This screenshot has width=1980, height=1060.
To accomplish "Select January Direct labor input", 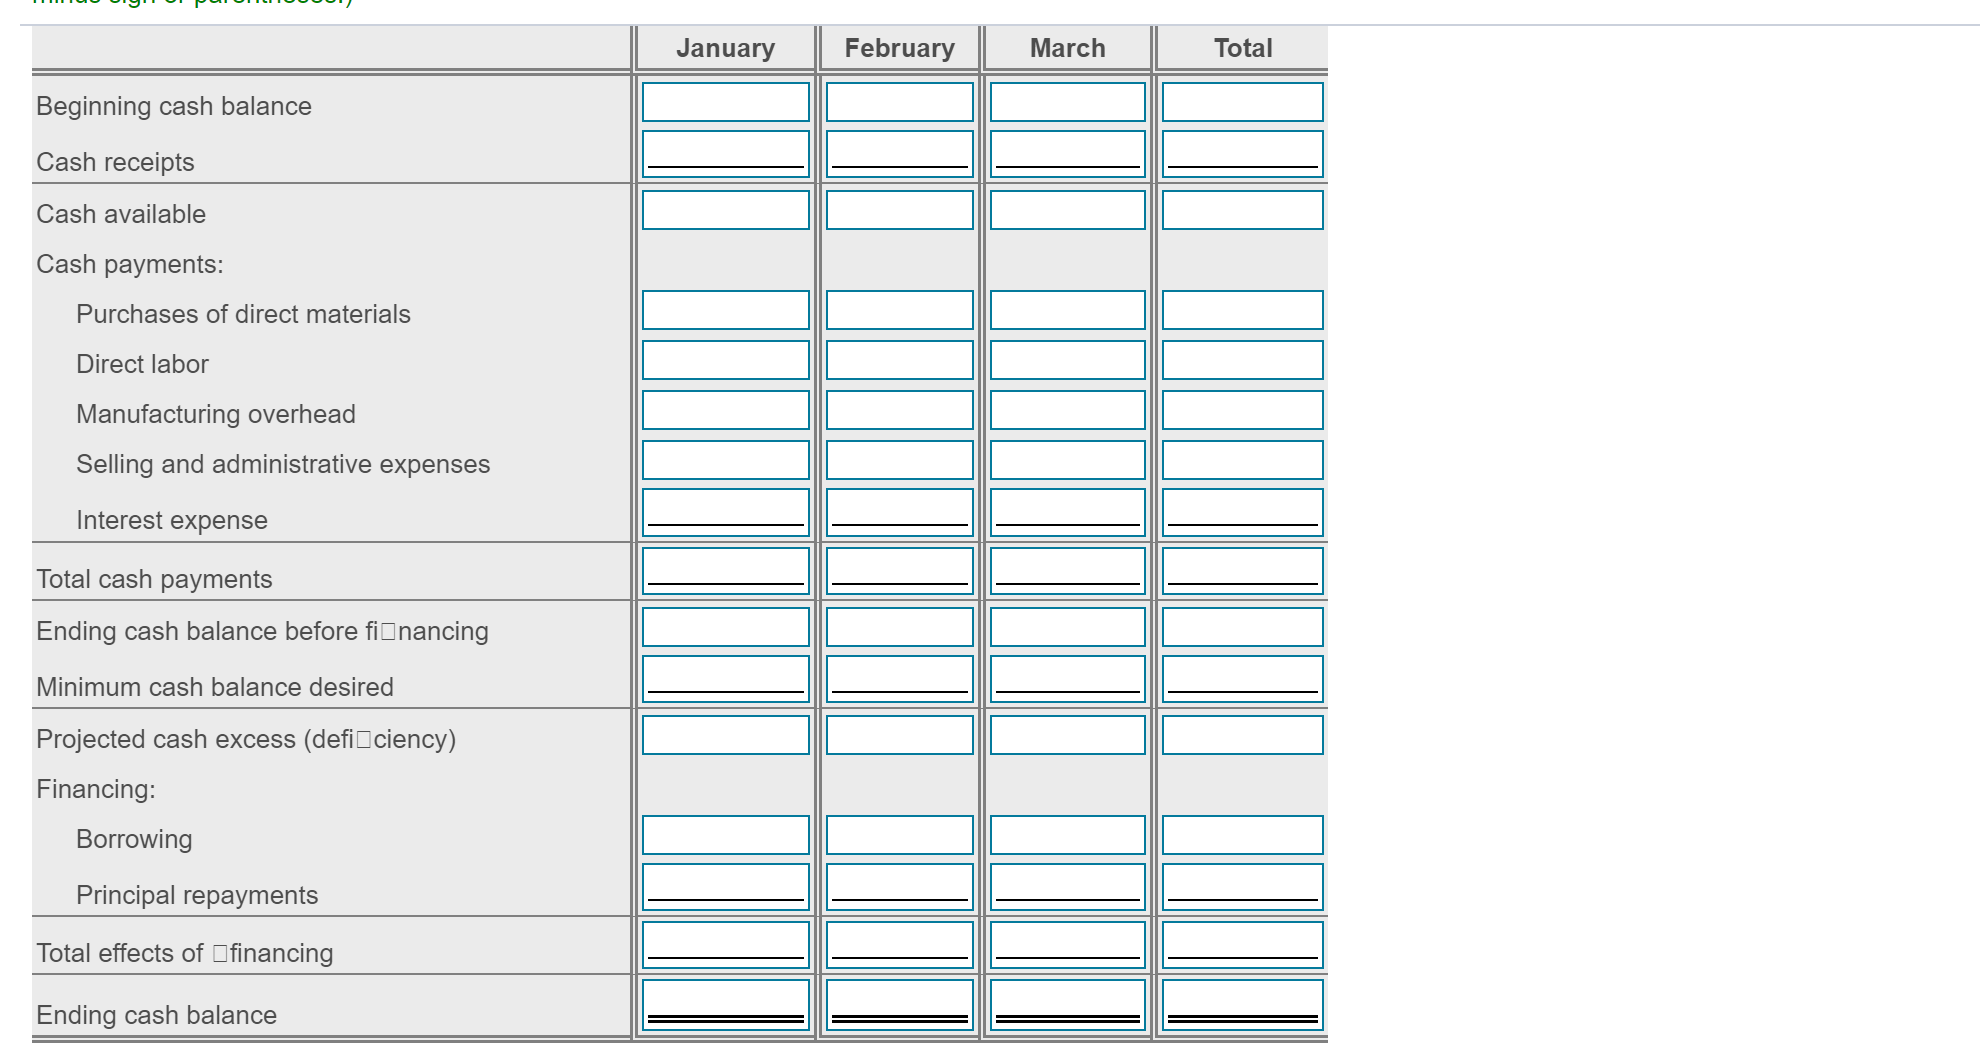I will [725, 360].
